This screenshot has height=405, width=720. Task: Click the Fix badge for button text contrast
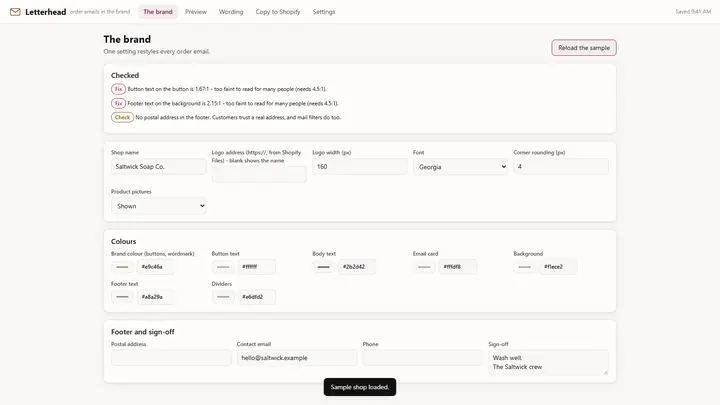pos(118,89)
